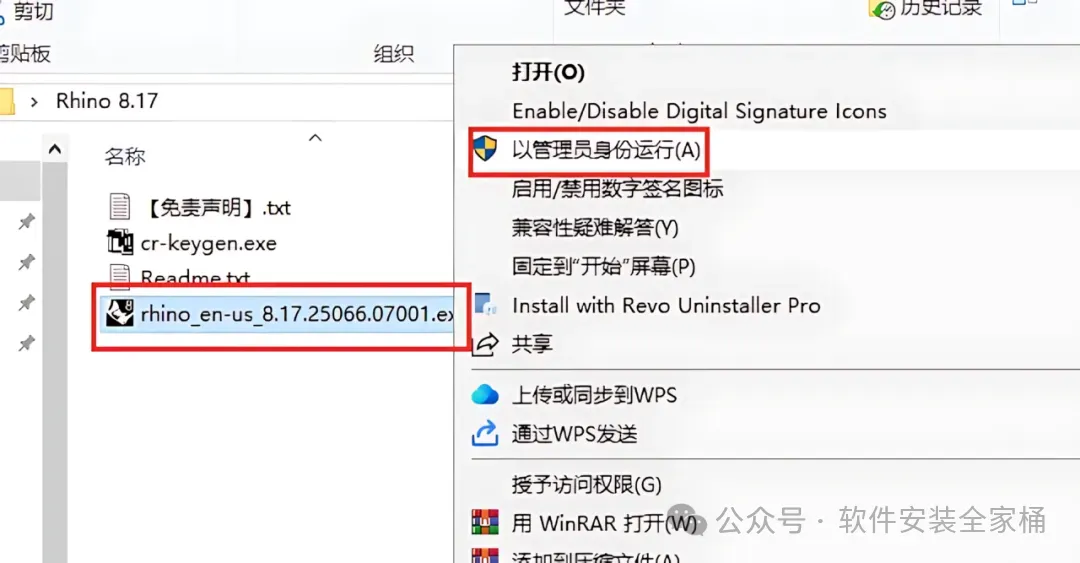The image size is (1080, 563).
Task: Click the 通过WPS发送 send icon
Action: click(x=485, y=433)
